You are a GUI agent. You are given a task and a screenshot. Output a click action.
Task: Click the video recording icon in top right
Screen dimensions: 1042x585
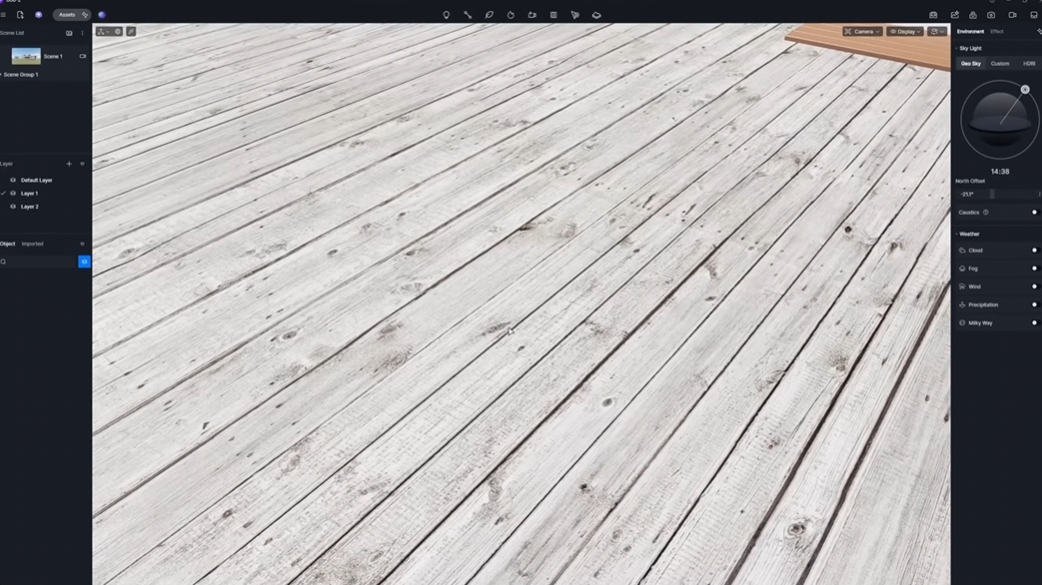click(x=1012, y=14)
